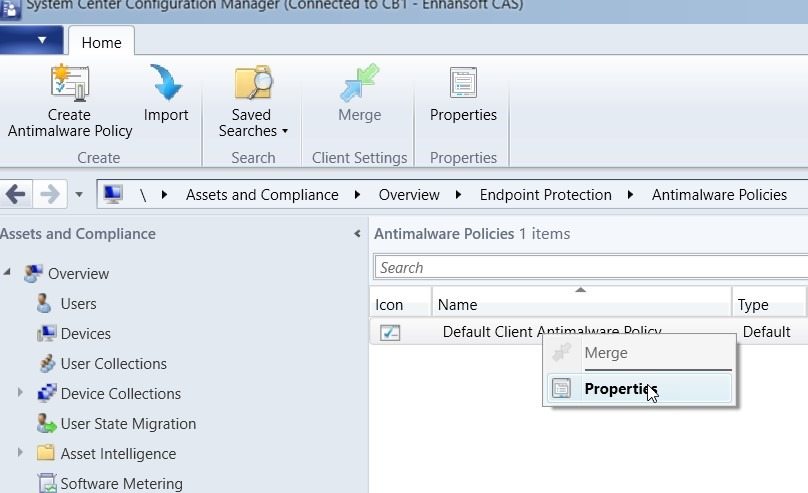Select Assets and Compliance breadcrumb
Viewport: 808px width, 493px height.
[x=262, y=195]
